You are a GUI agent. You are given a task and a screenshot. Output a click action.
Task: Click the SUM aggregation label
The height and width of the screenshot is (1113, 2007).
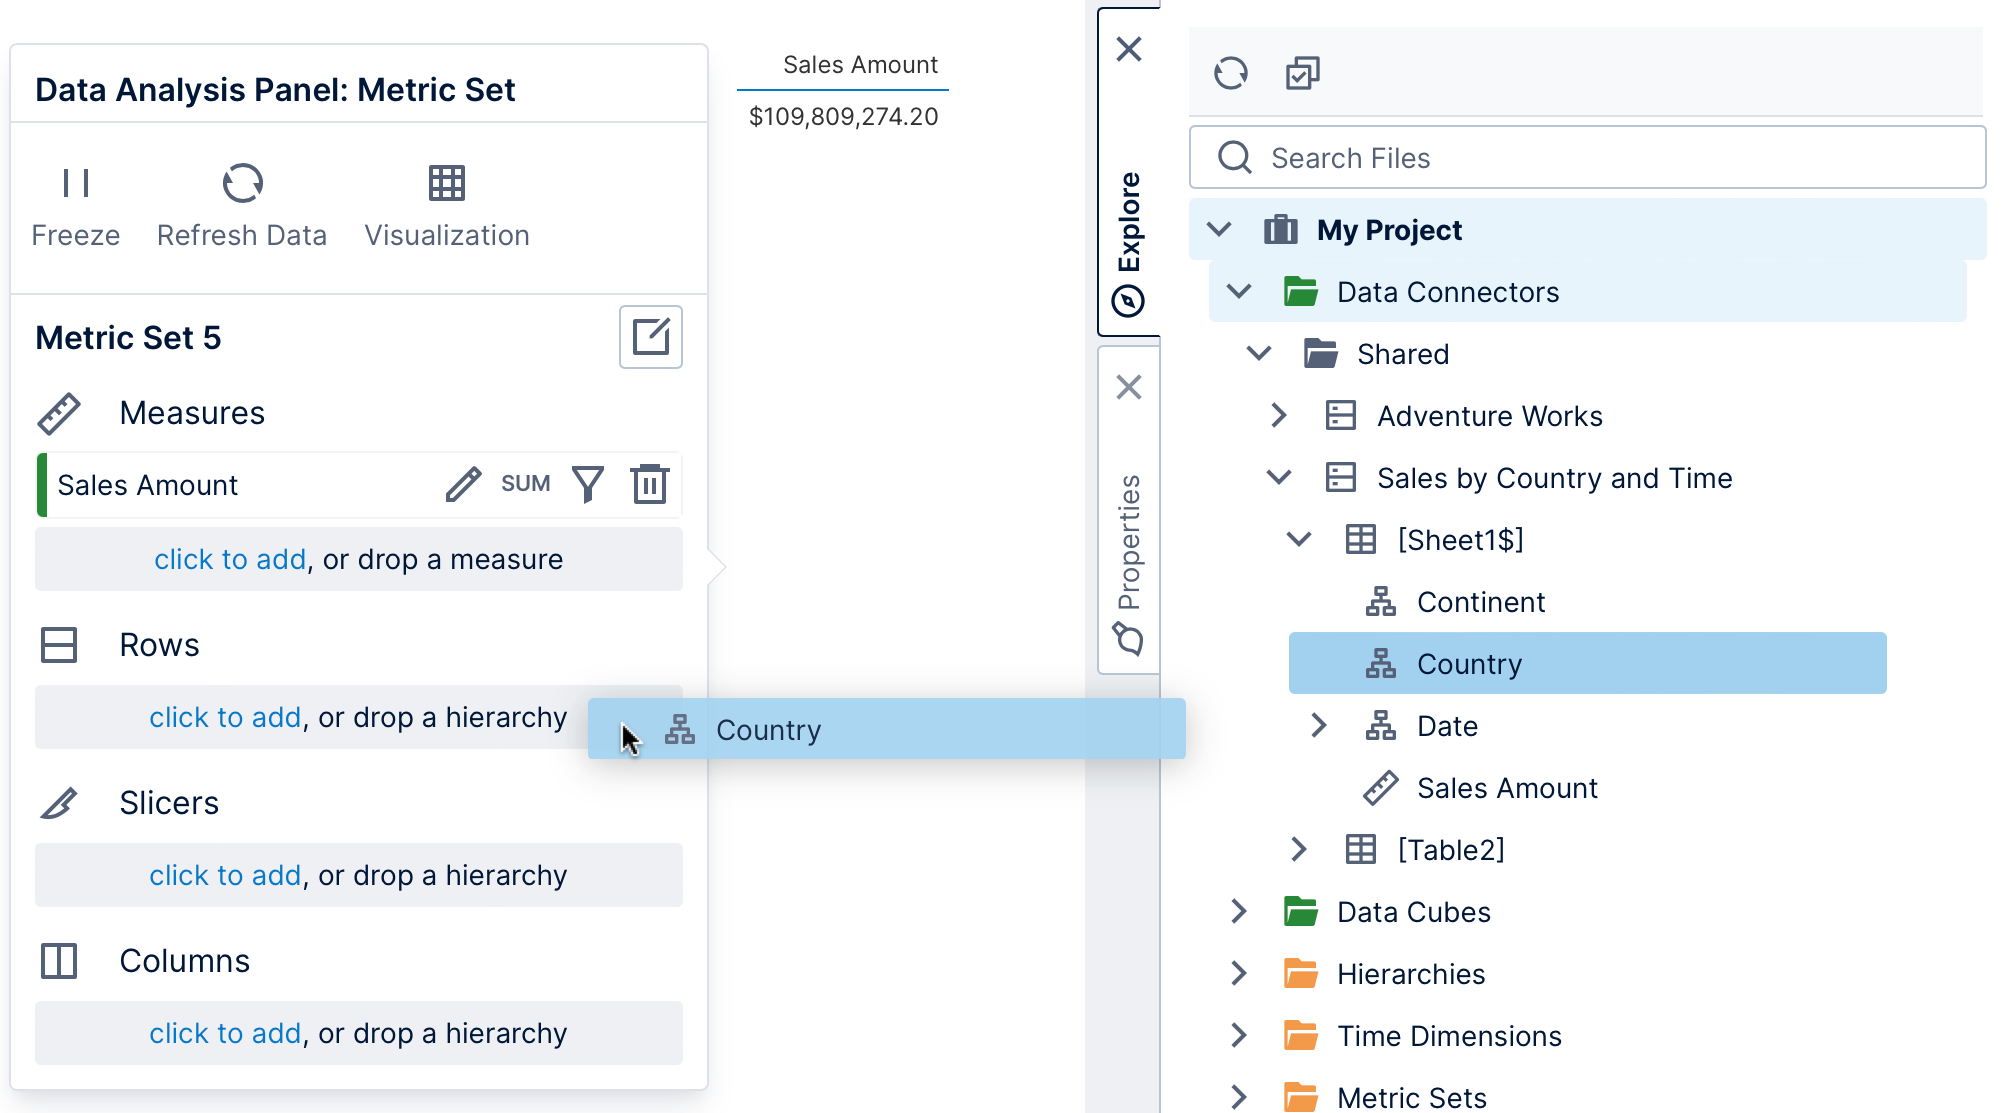coord(524,484)
